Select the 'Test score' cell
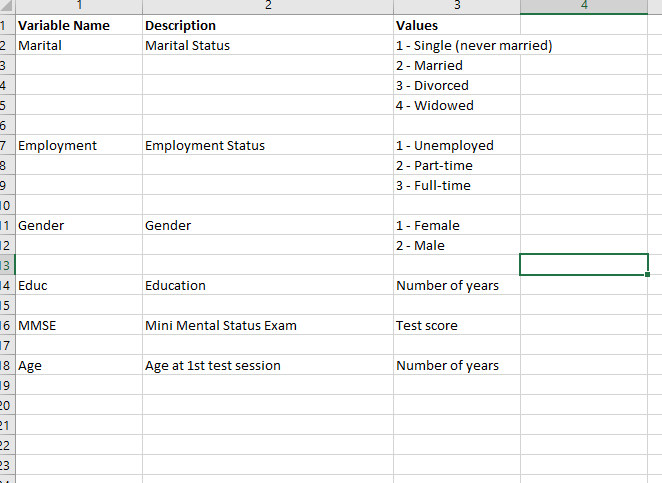 click(457, 325)
